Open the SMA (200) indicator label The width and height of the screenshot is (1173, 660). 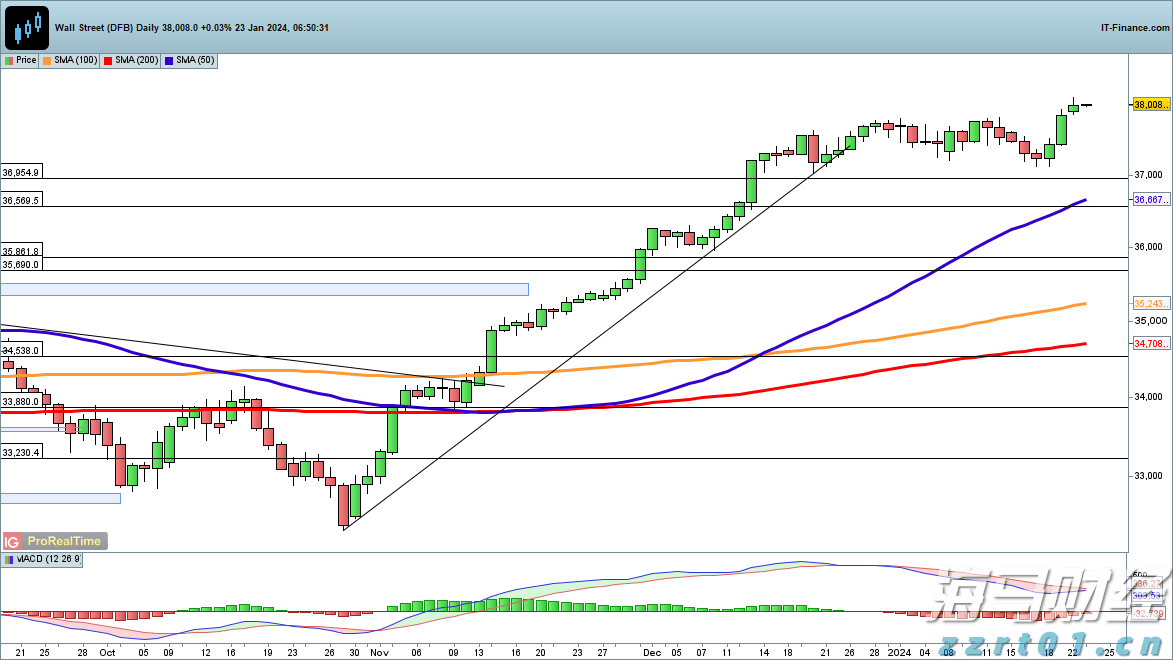(132, 61)
